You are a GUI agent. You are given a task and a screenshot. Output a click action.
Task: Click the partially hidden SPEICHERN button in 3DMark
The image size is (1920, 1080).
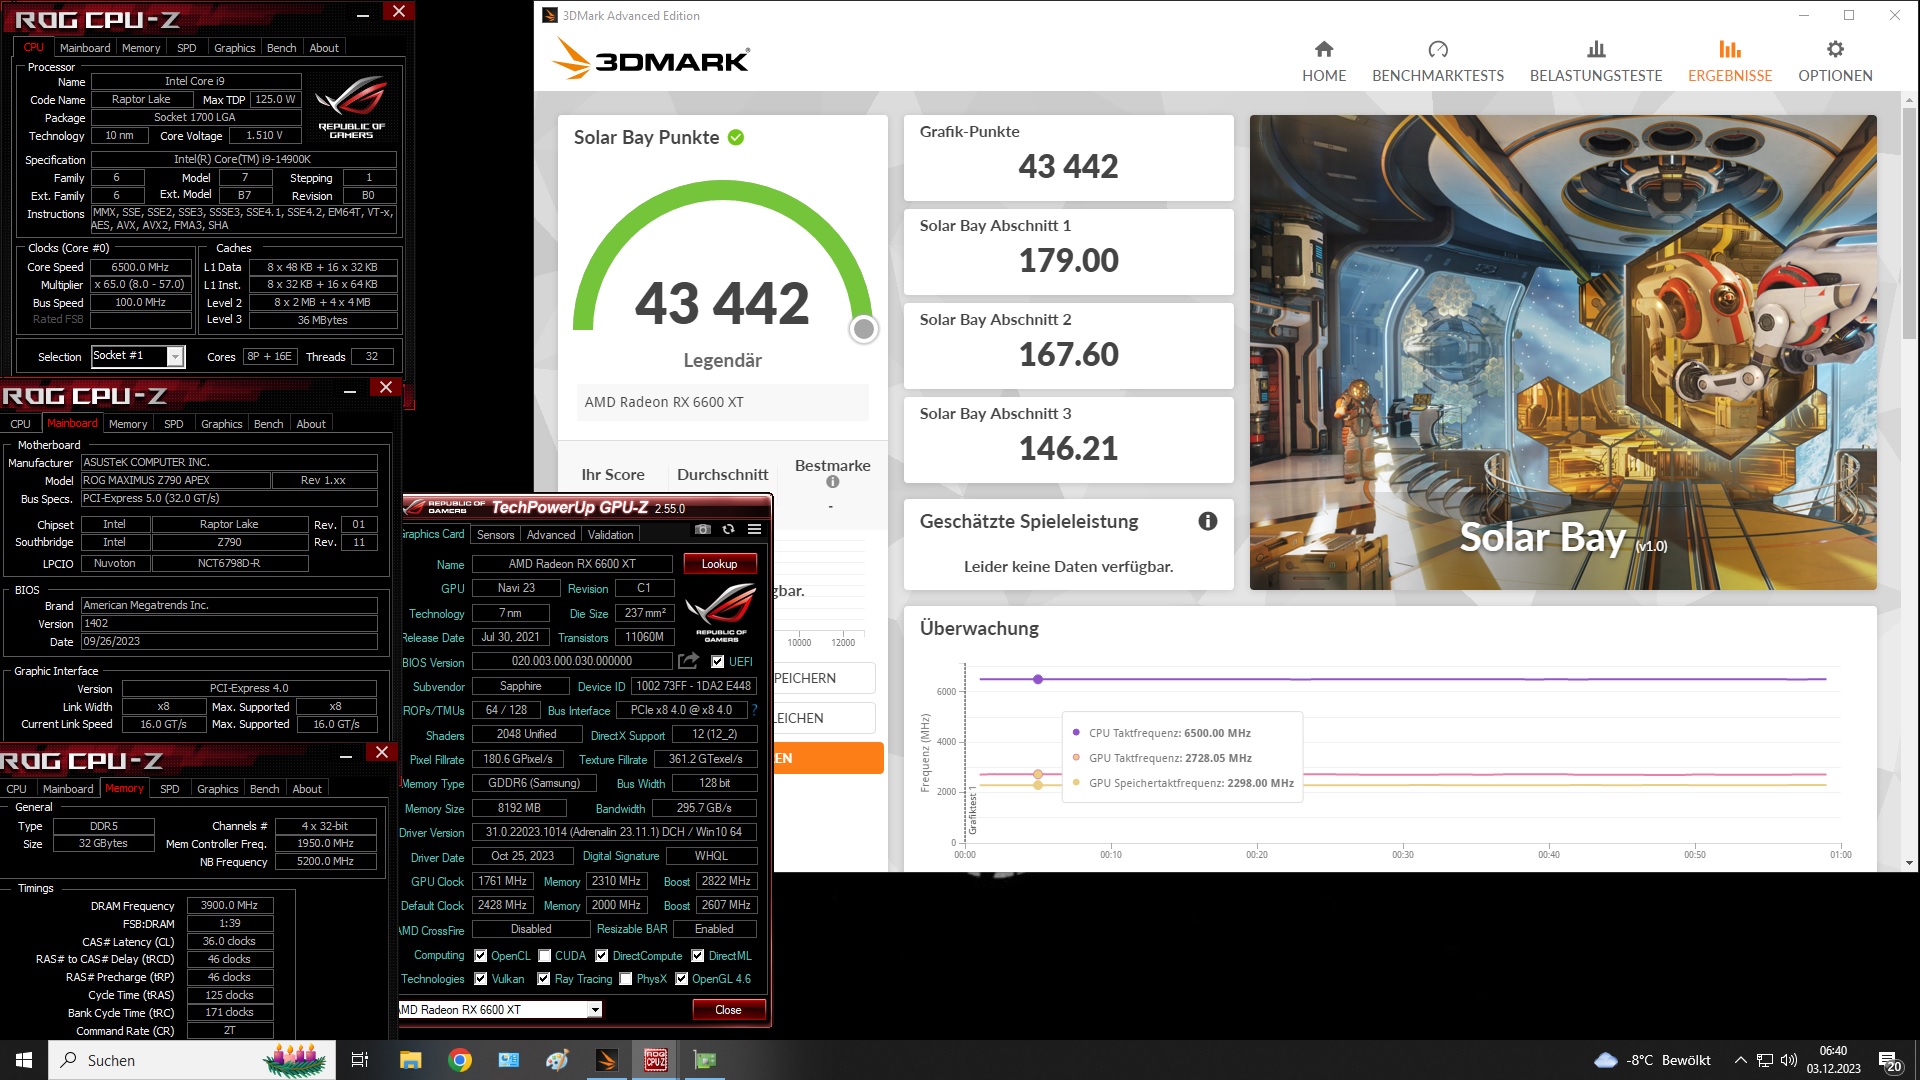[x=824, y=678]
